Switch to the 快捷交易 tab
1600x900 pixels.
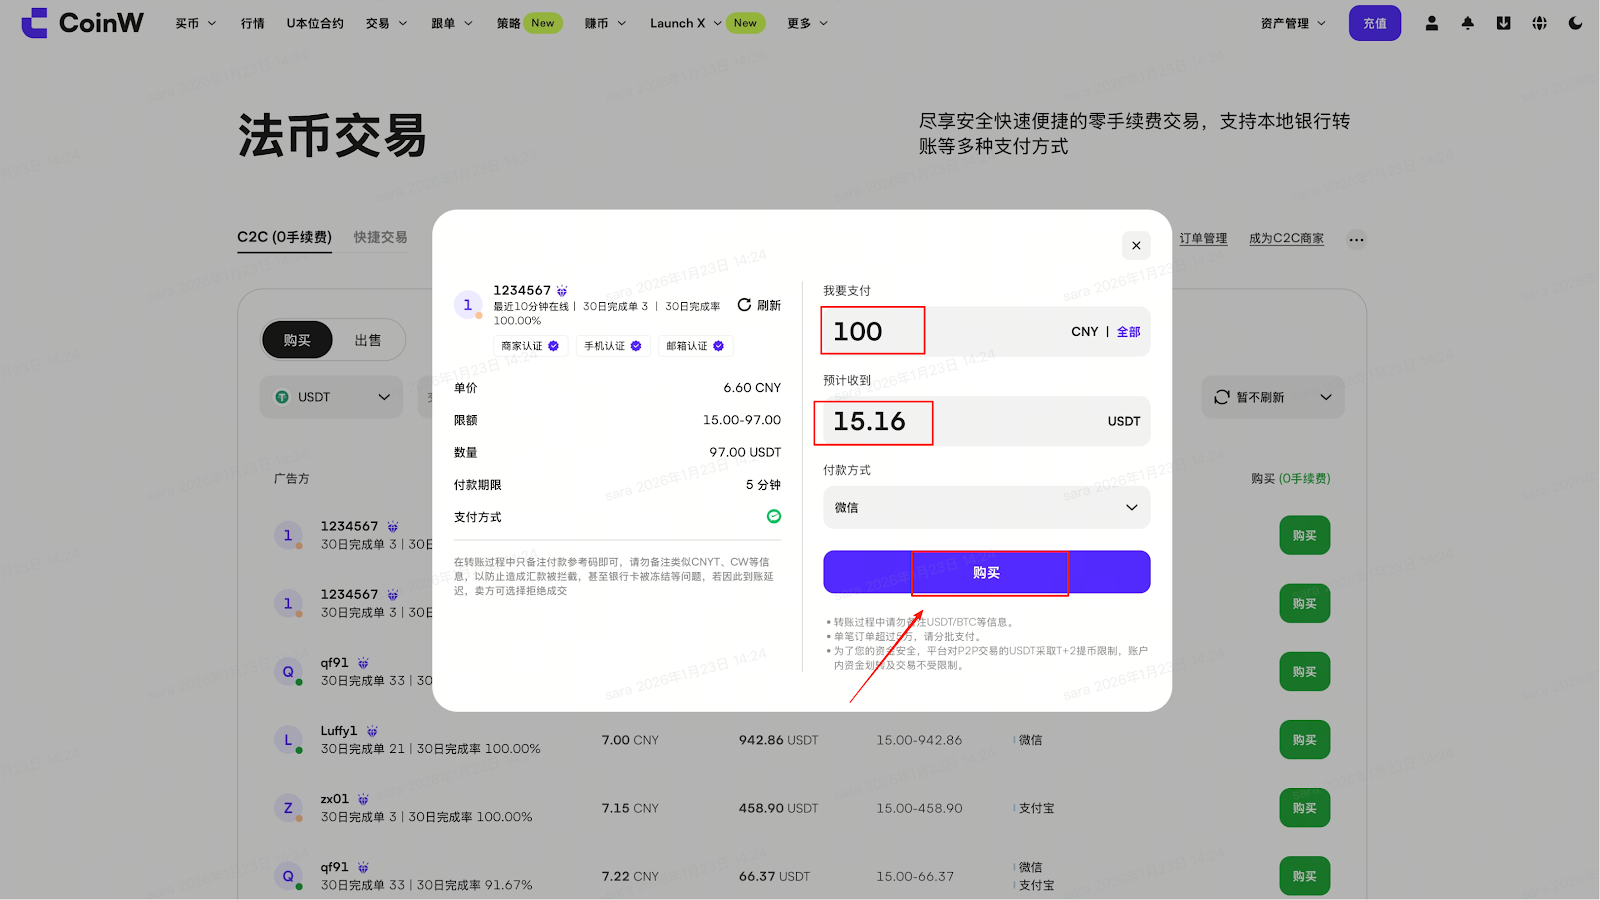pyautogui.click(x=380, y=237)
